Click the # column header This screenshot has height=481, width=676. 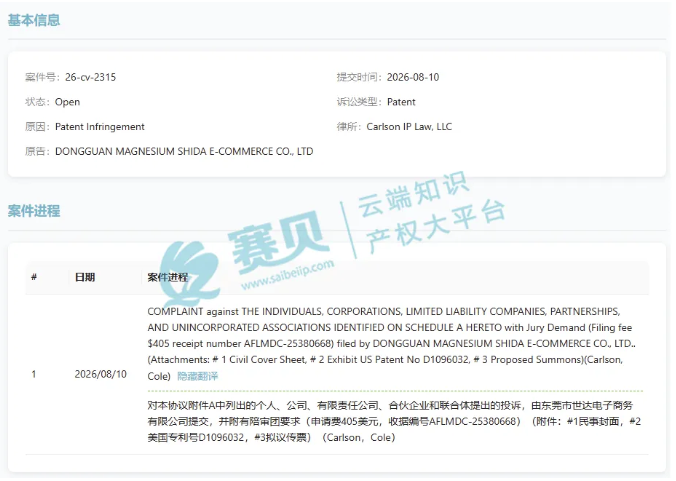pos(34,277)
